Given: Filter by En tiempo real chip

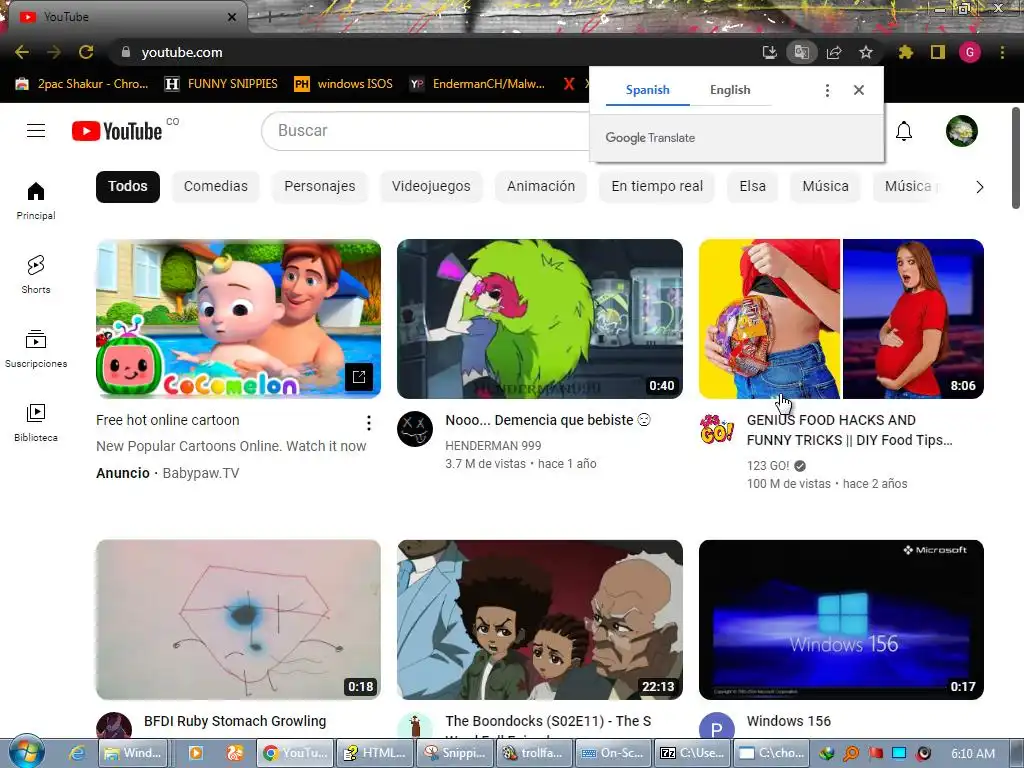Looking at the screenshot, I should 657,187.
